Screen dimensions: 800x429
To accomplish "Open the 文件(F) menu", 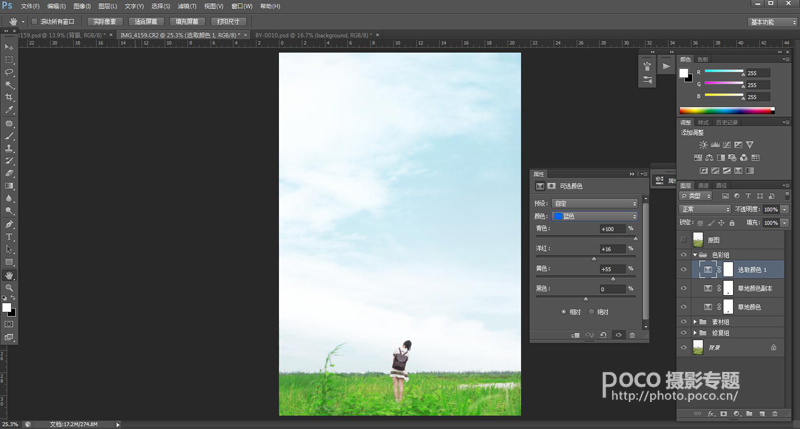I will click(x=30, y=6).
